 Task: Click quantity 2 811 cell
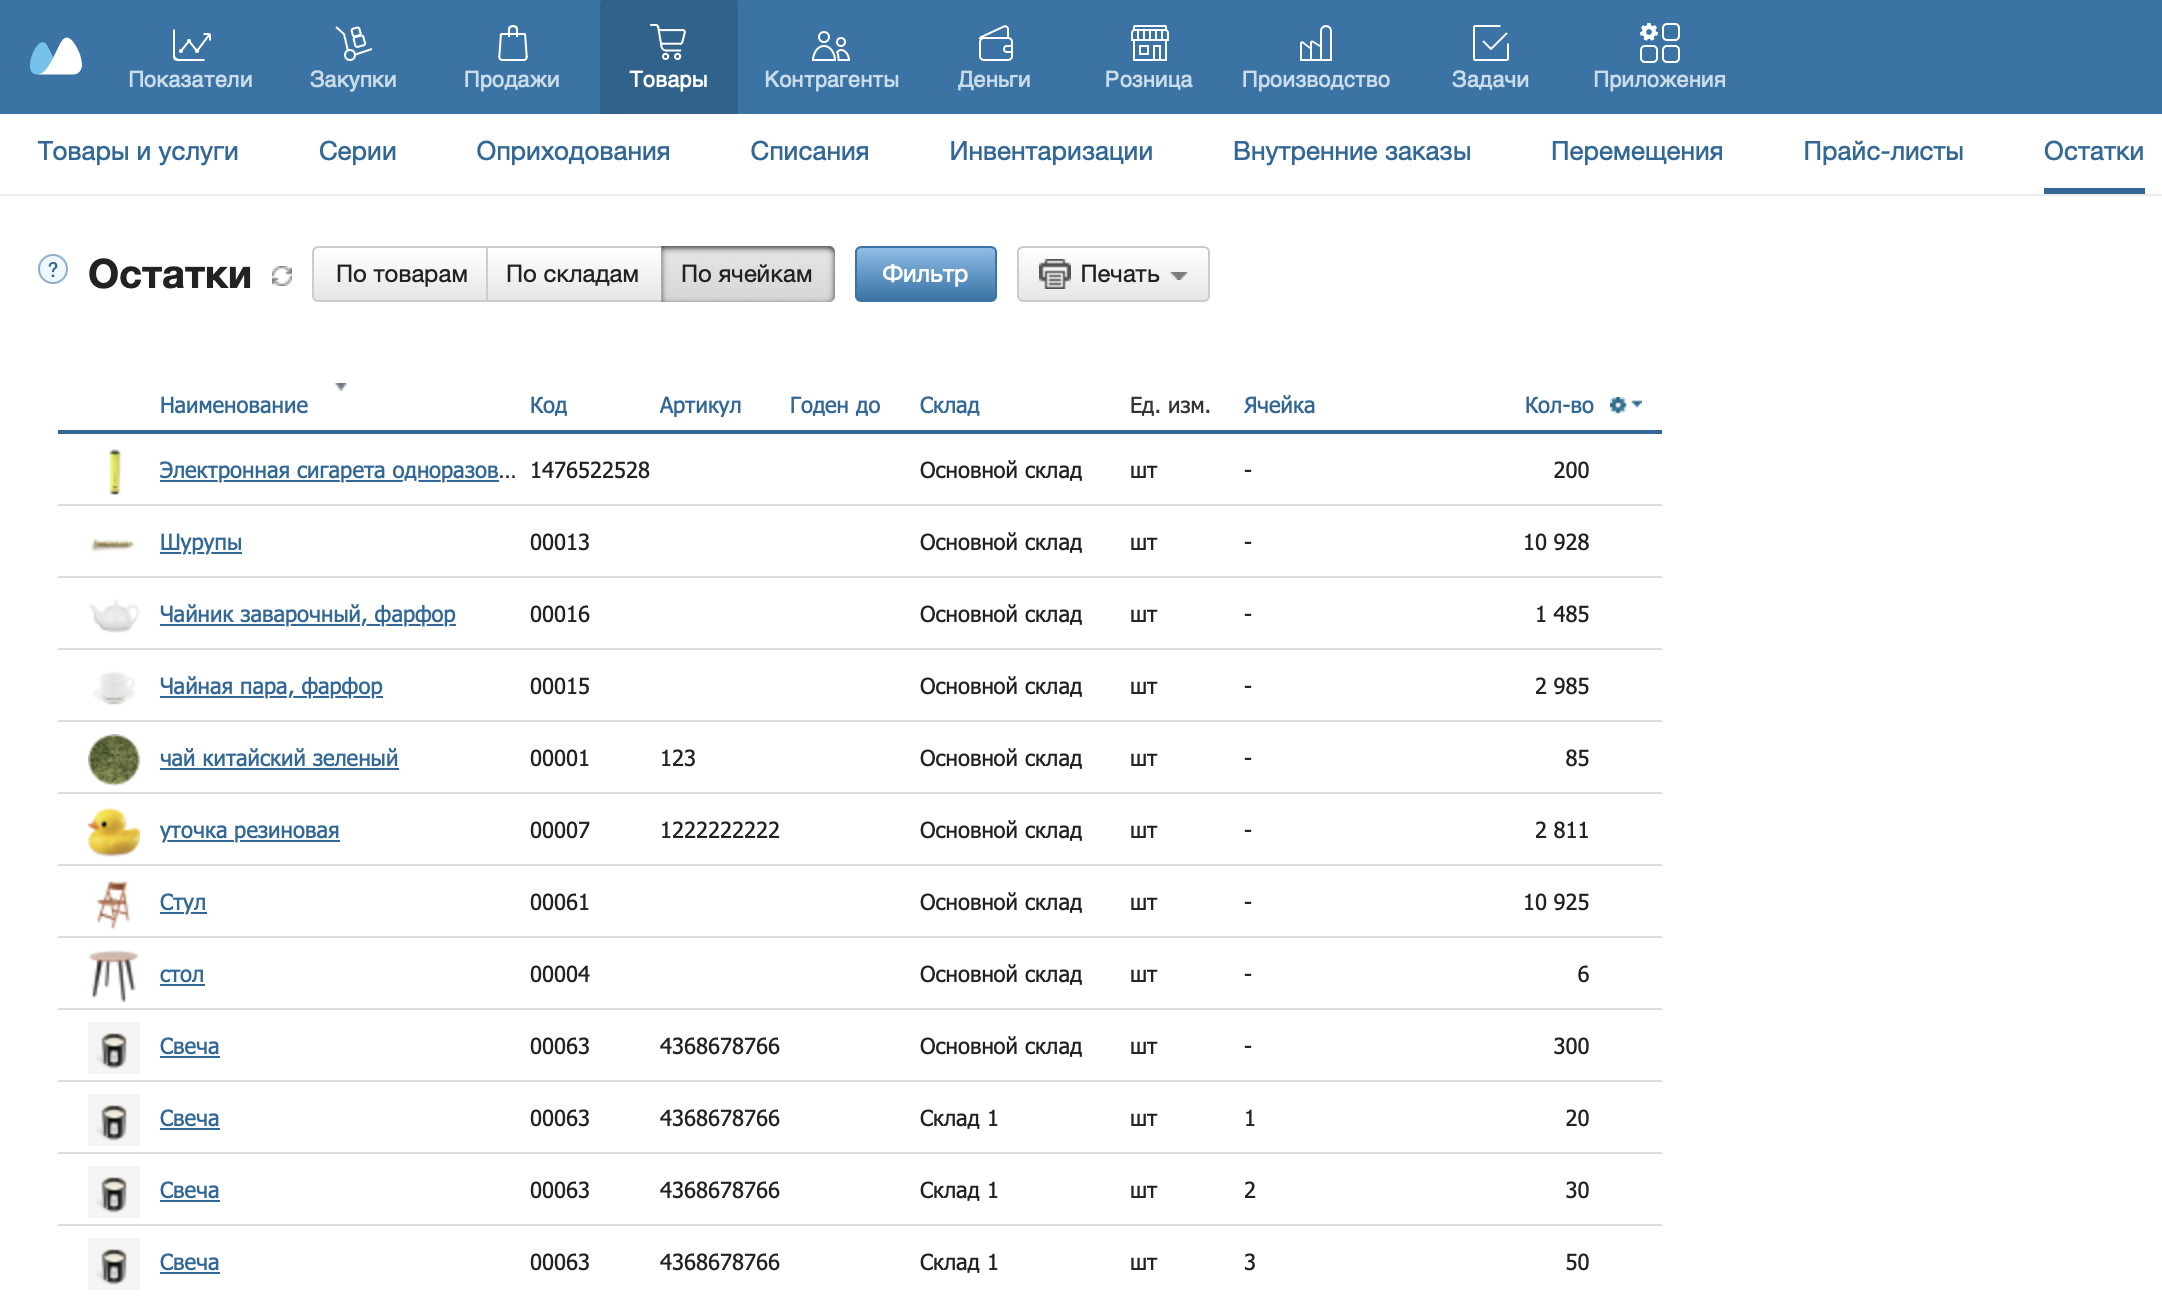(x=1562, y=830)
